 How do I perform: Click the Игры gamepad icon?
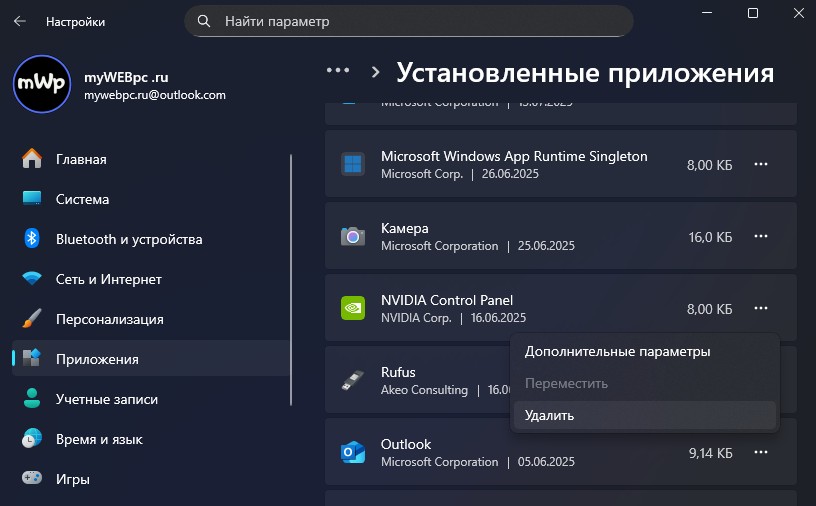click(32, 478)
